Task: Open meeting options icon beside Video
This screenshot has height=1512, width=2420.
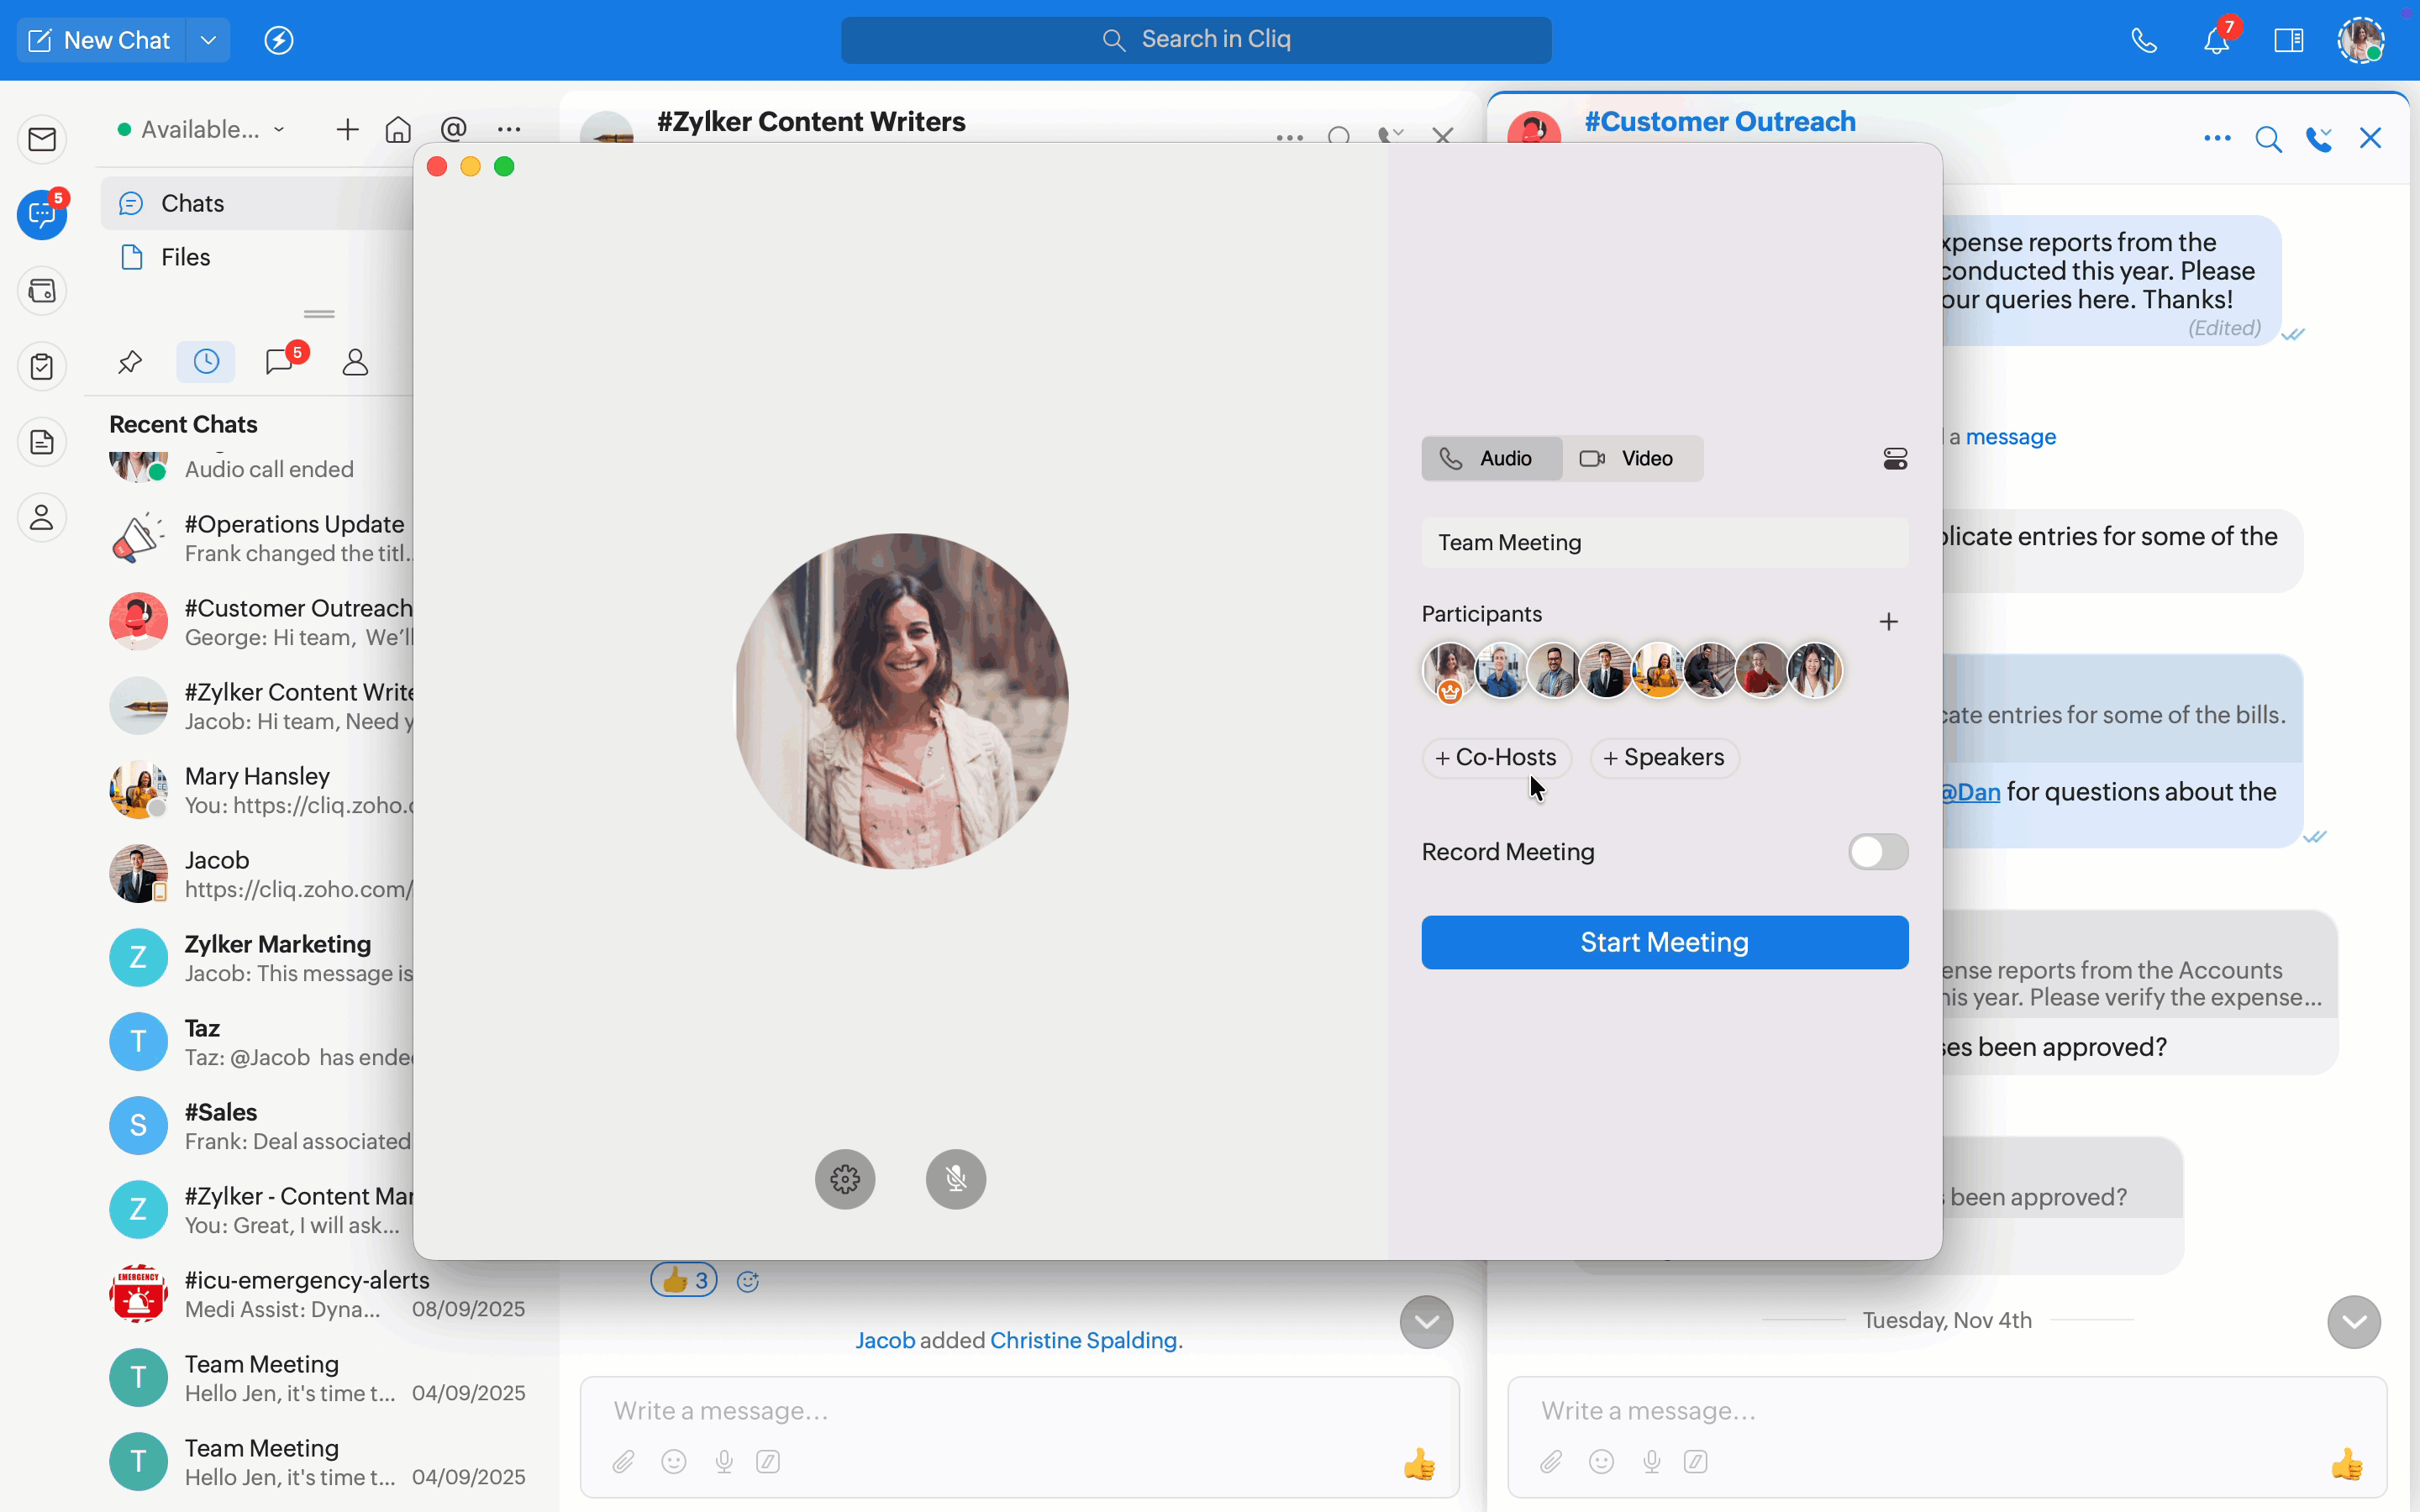Action: point(1895,458)
